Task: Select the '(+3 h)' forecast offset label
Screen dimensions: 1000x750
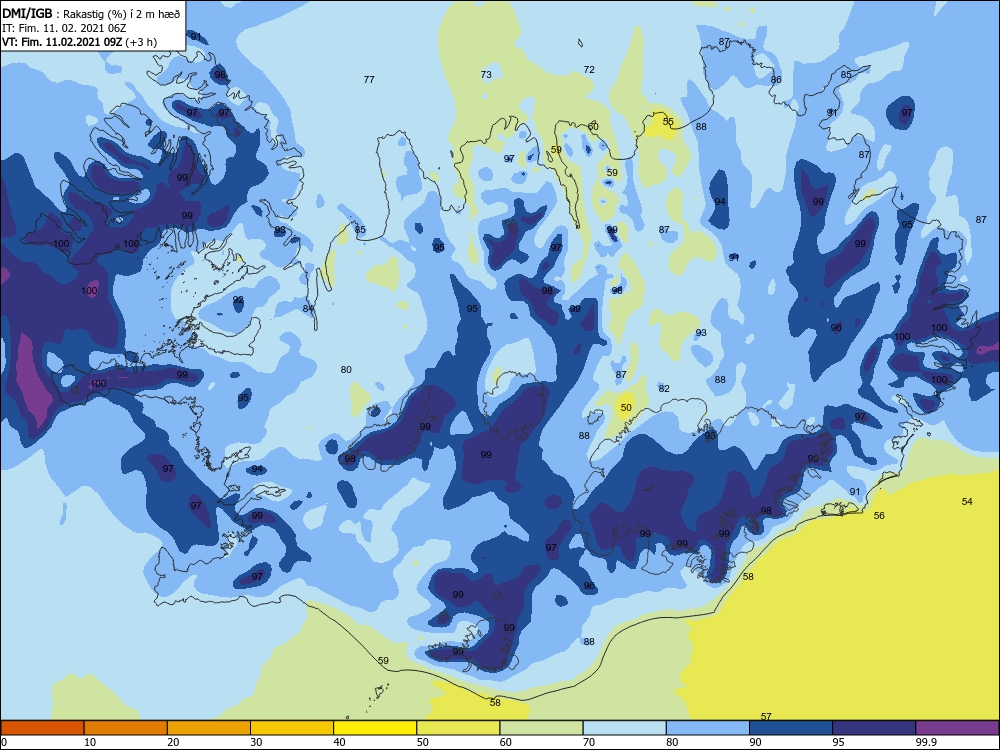Action: 141,42
